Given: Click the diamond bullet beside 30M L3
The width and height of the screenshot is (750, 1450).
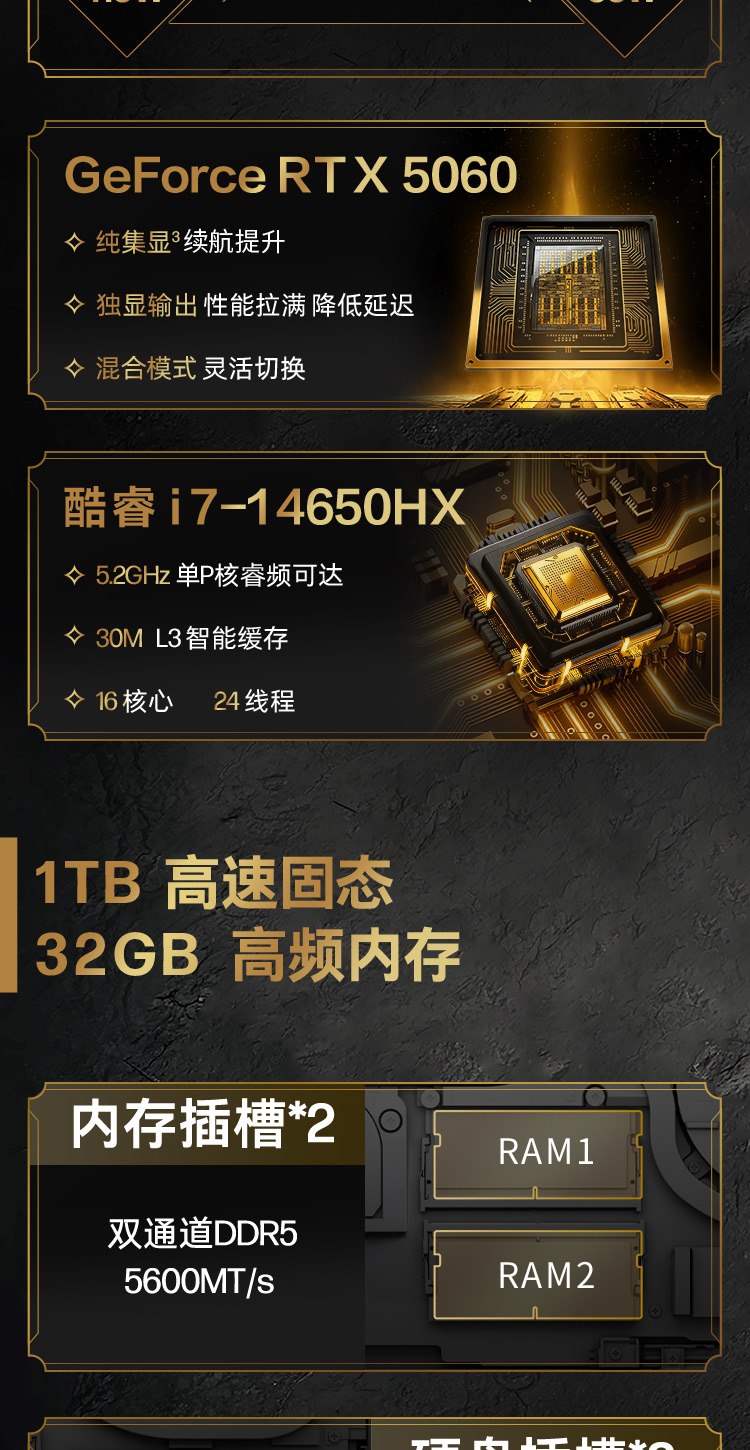Looking at the screenshot, I should coord(74,636).
